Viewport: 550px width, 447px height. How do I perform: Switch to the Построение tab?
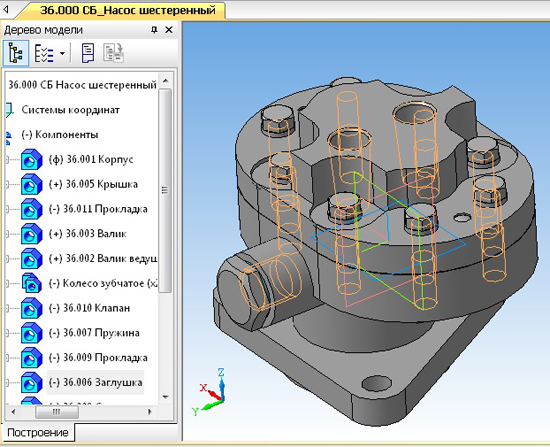[x=38, y=432]
